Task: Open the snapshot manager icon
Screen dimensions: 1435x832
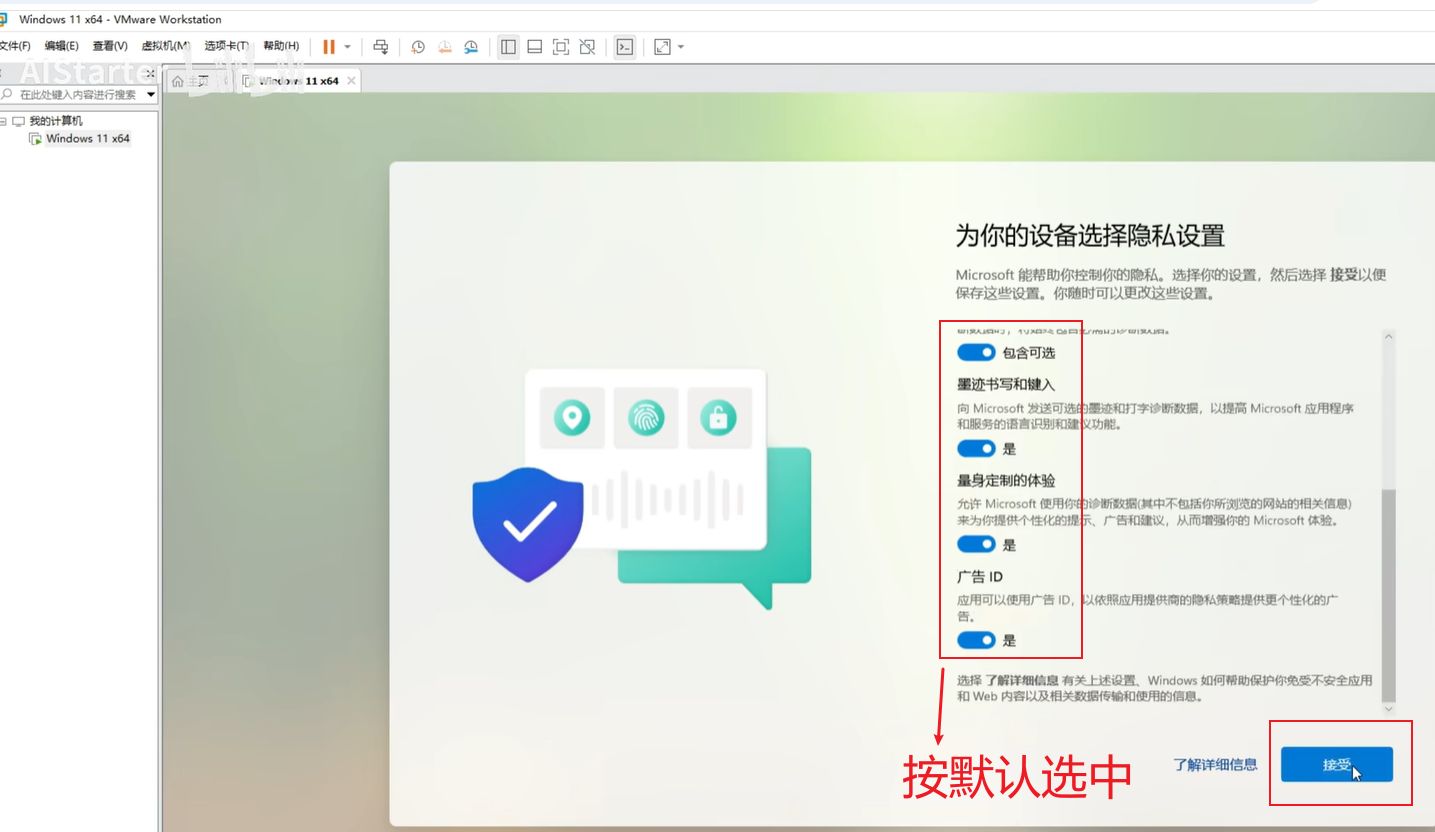Action: click(x=470, y=47)
